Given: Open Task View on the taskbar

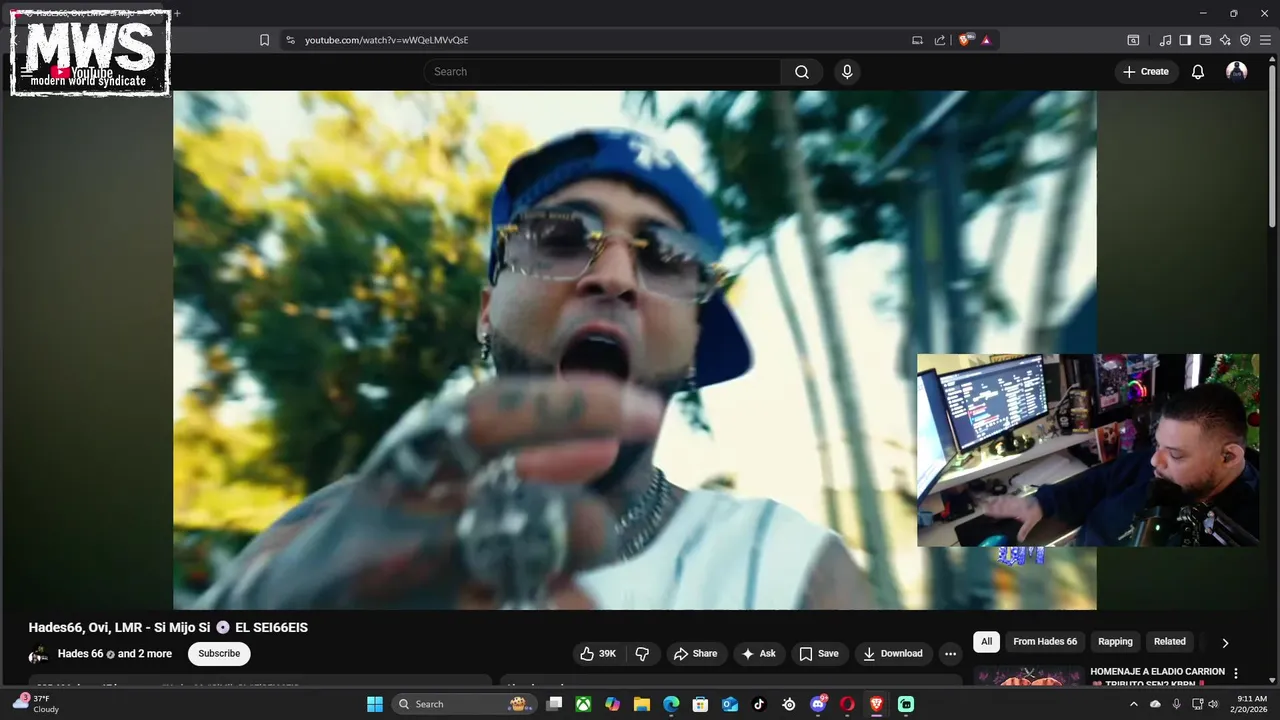Looking at the screenshot, I should coord(554,704).
